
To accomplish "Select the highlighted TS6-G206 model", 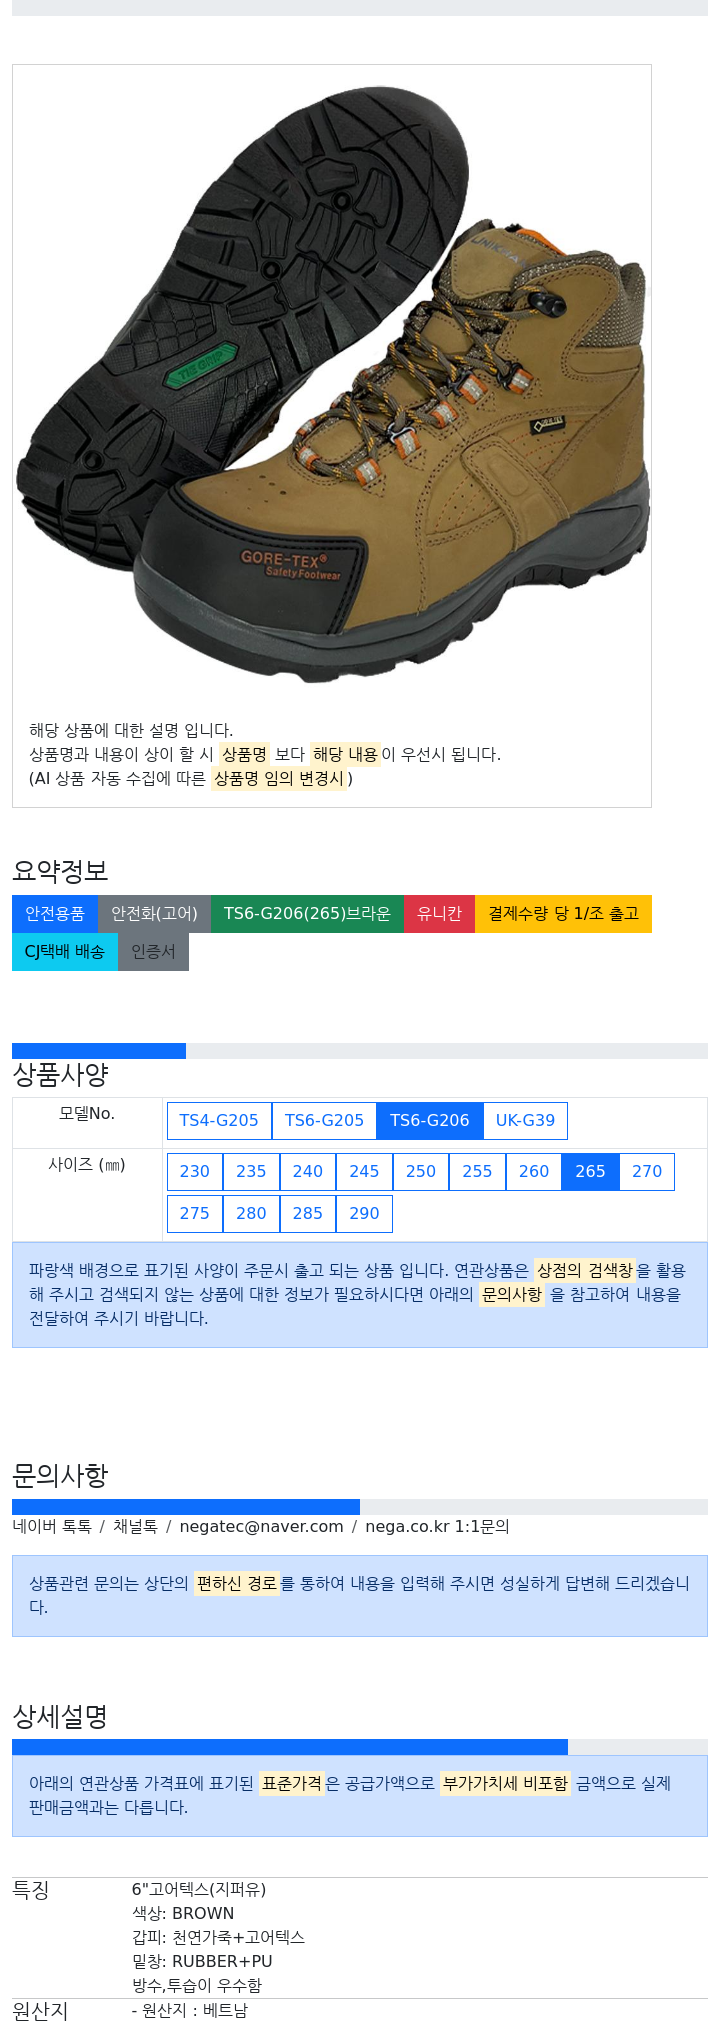I will (430, 1121).
